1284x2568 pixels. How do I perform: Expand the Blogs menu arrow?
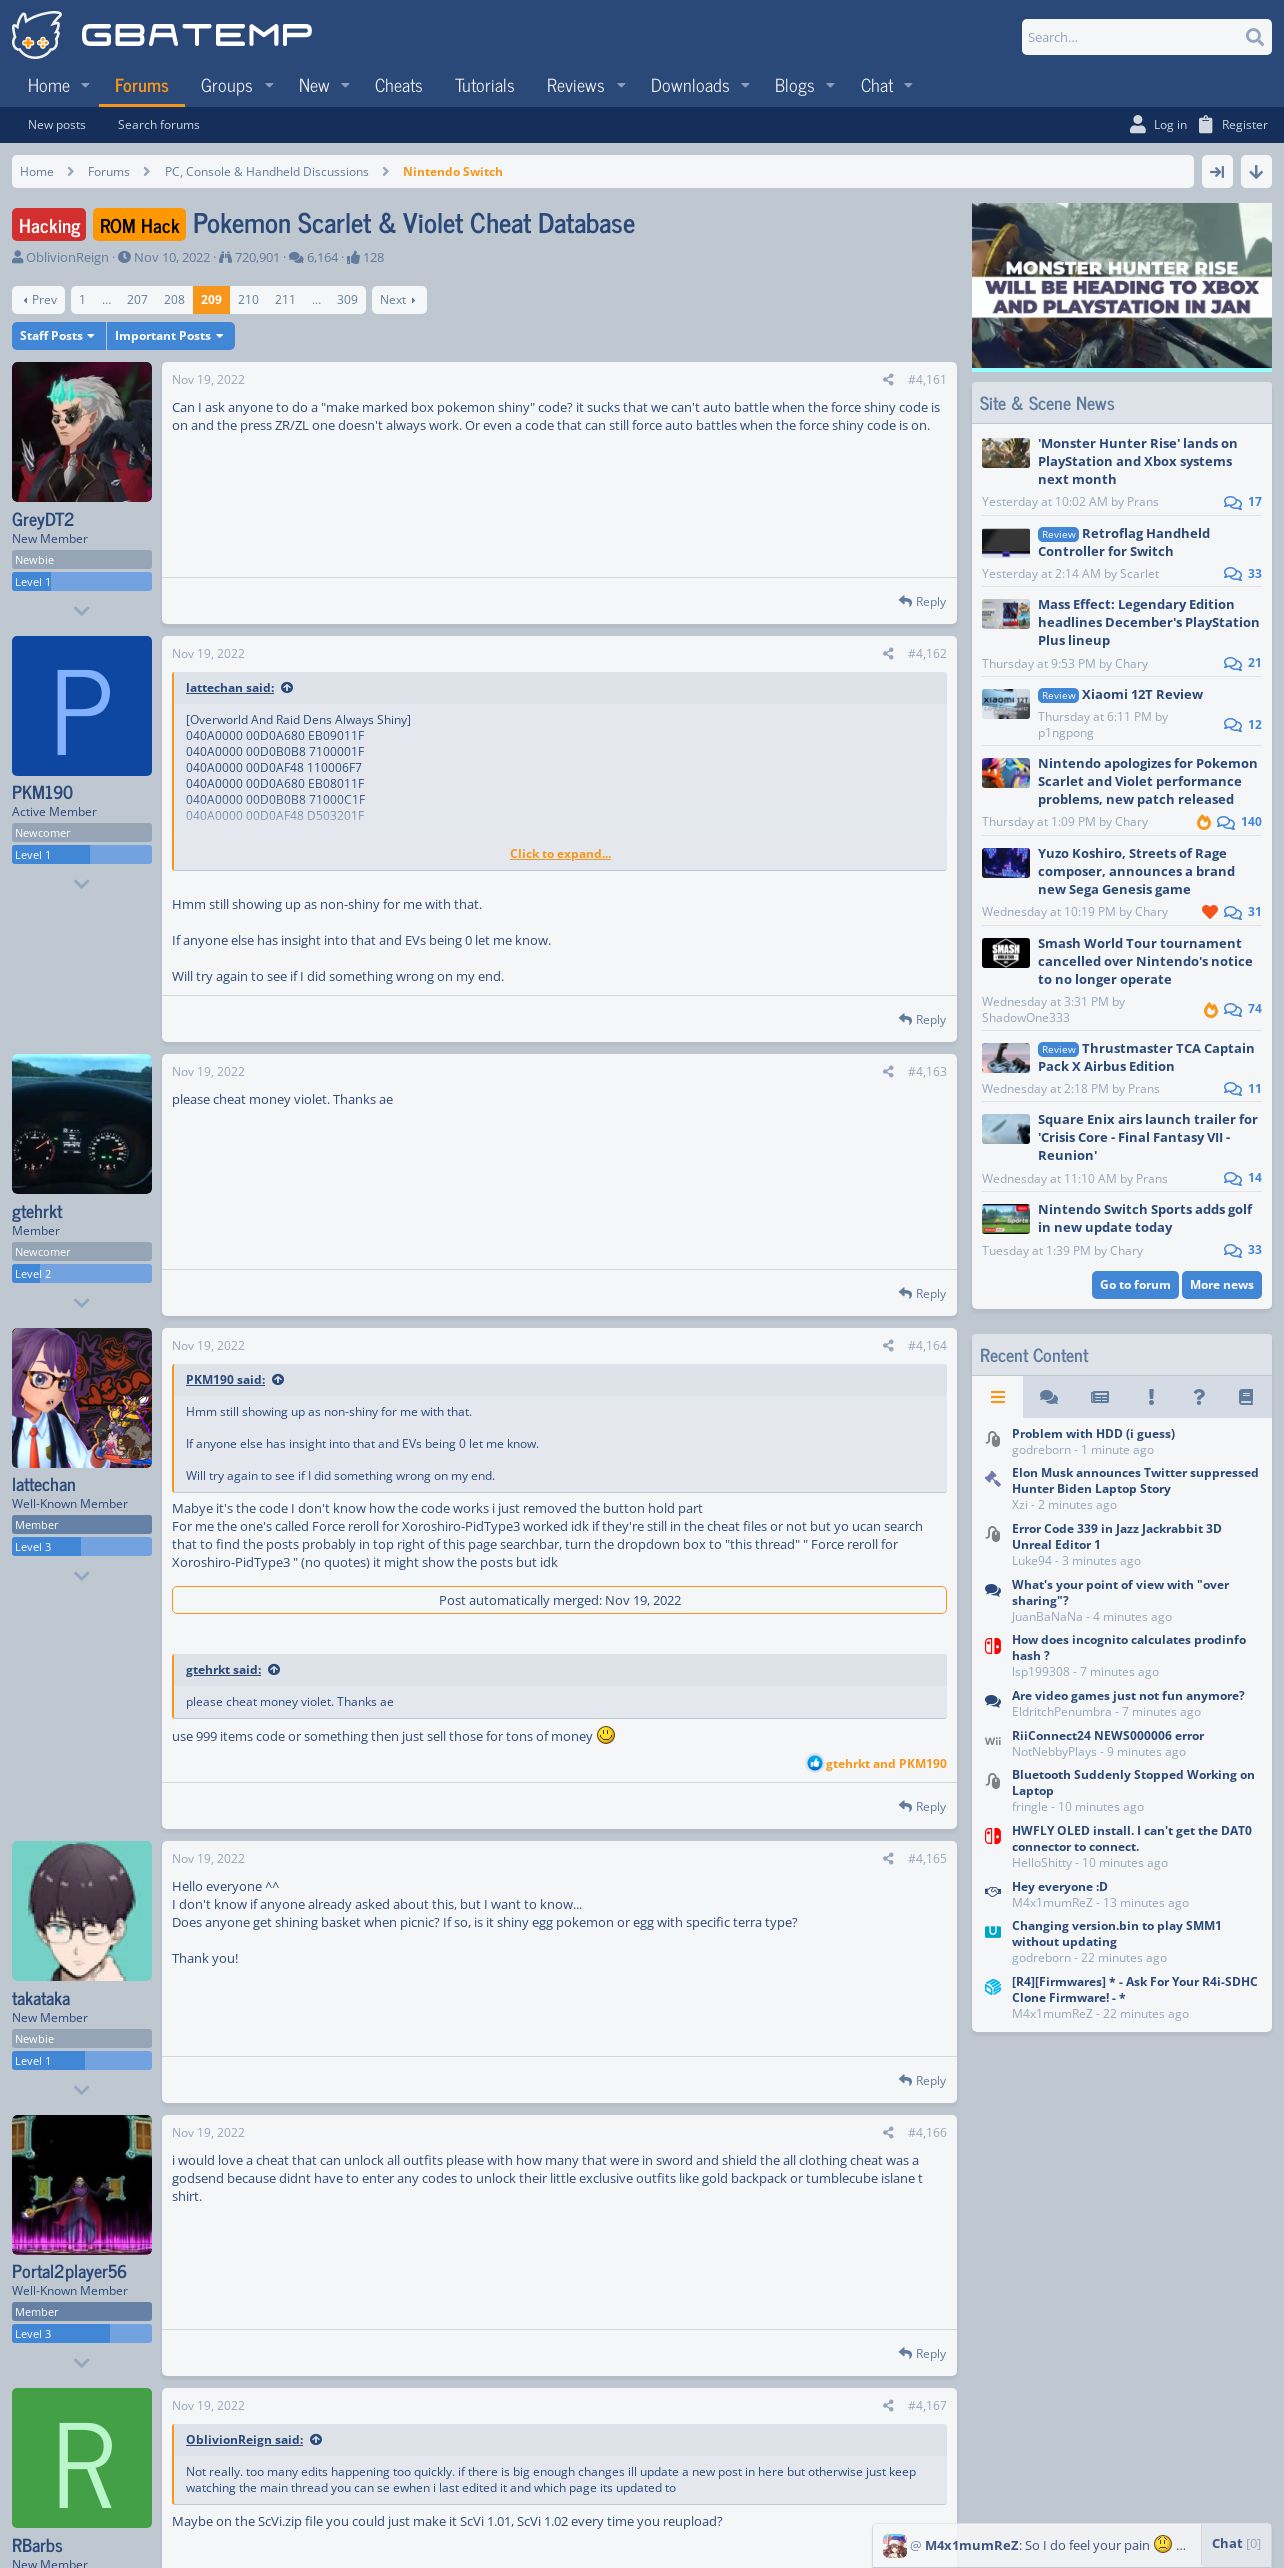[830, 86]
